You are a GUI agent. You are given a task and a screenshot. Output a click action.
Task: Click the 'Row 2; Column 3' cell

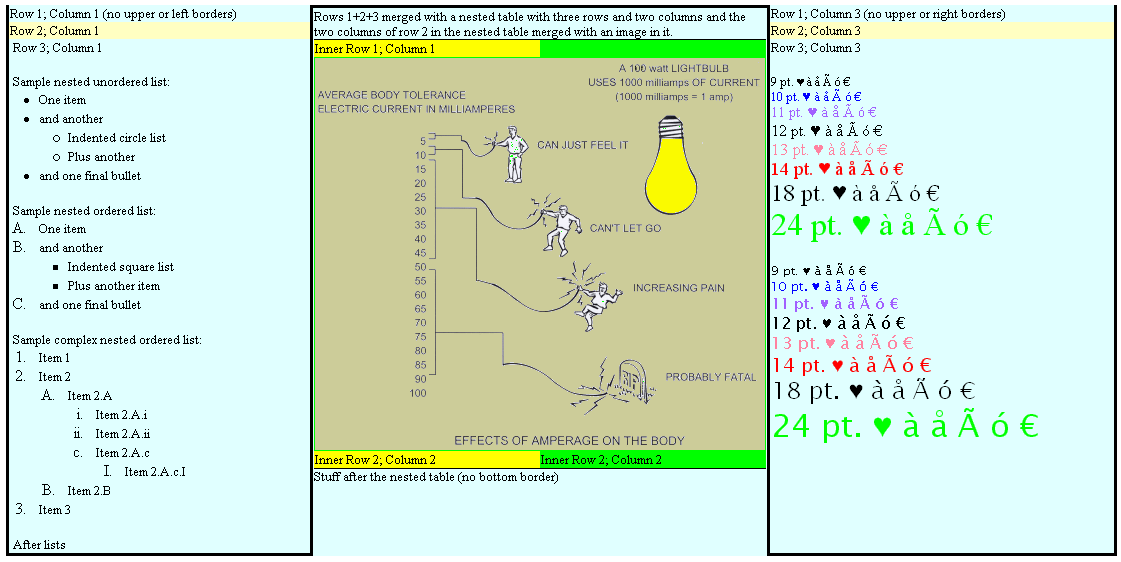tap(940, 31)
